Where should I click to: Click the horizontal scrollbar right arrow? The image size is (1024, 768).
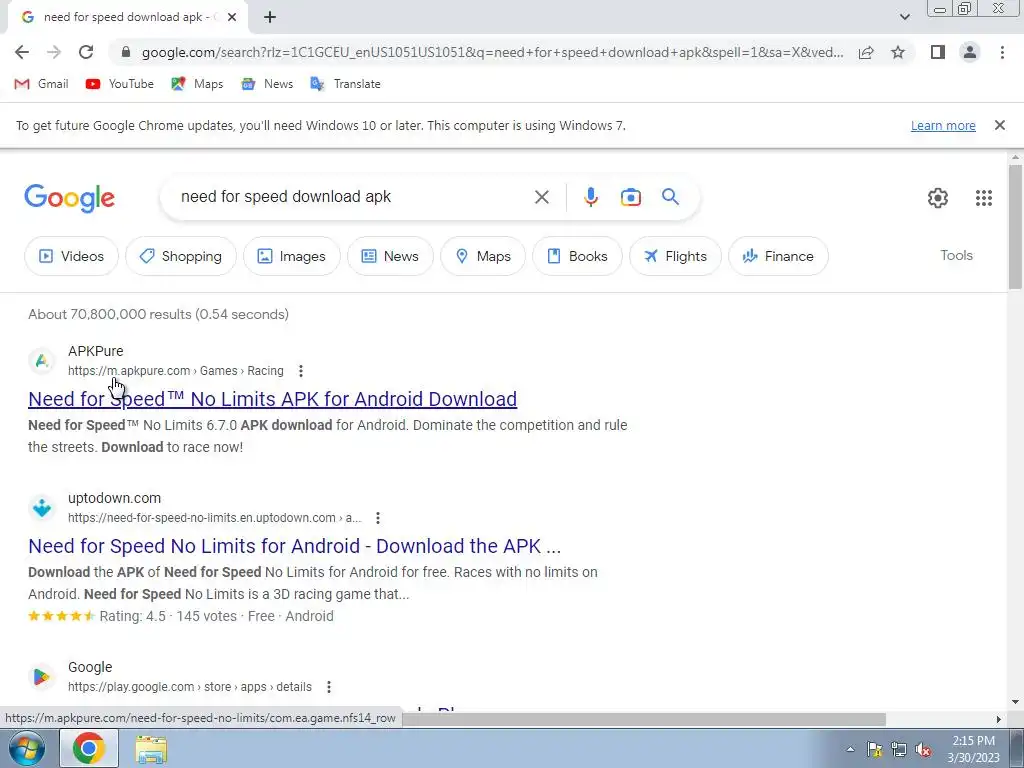(x=998, y=719)
